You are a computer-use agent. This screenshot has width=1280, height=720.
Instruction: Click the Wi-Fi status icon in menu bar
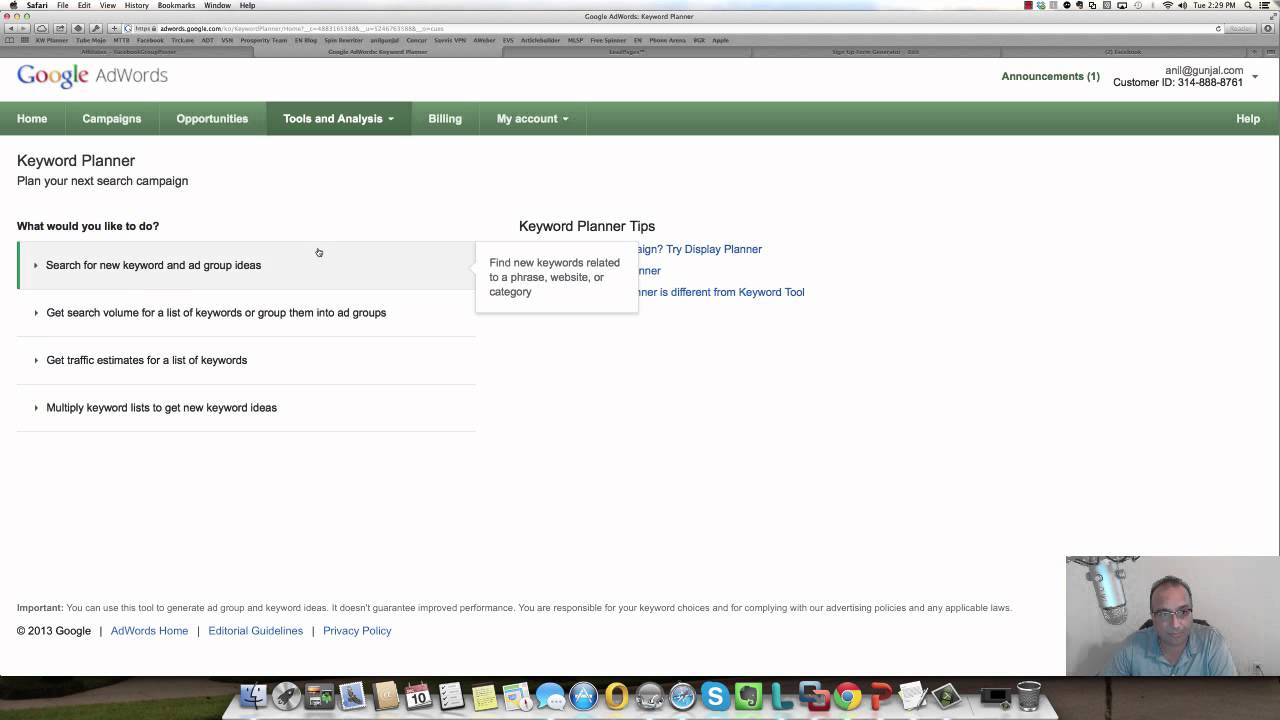[x=1167, y=5]
